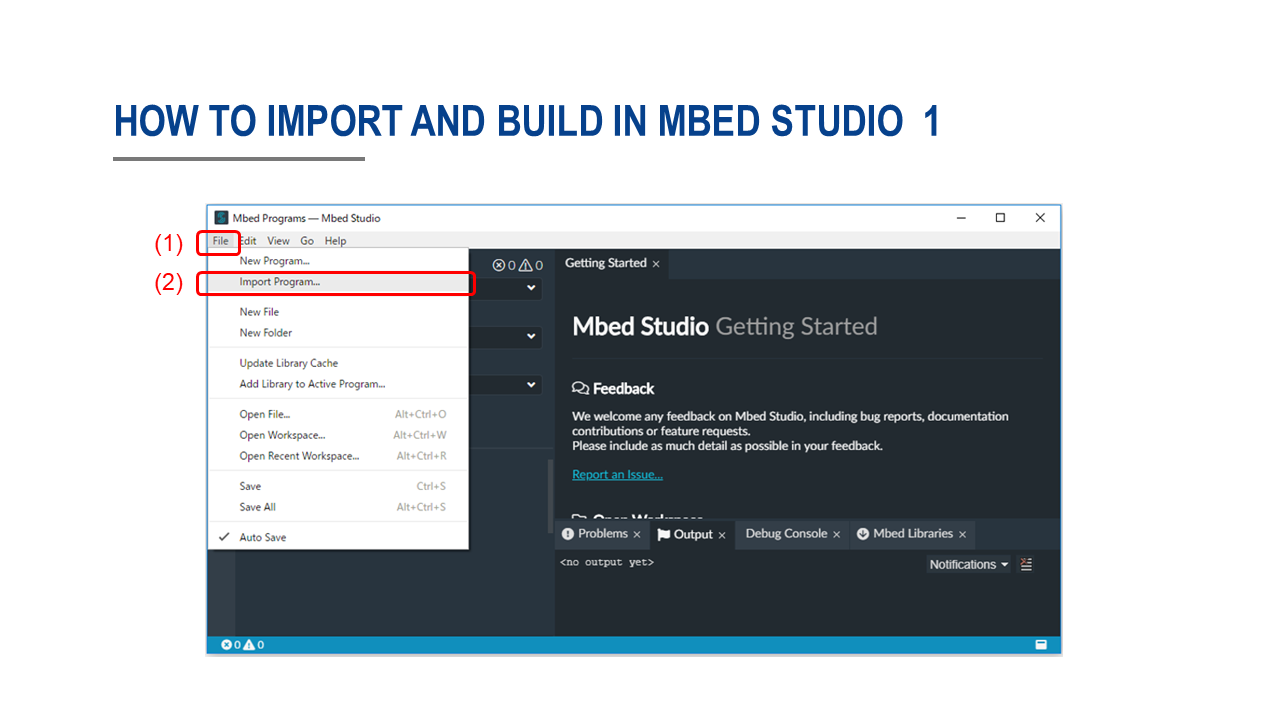Choose Open Workspace... menu entry
Viewport: 1280px width, 720px height.
tap(338, 435)
